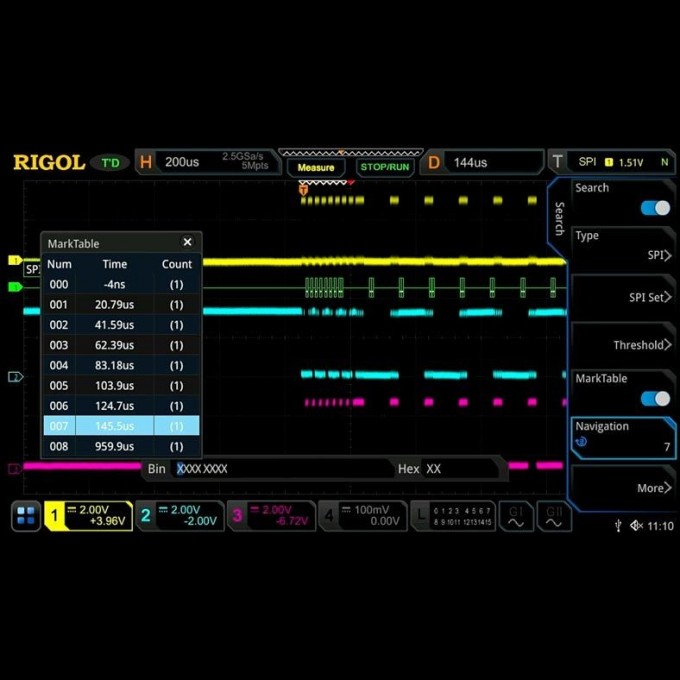Image resolution: width=680 pixels, height=680 pixels.
Task: Select the GI waveform generator icon
Action: click(515, 516)
